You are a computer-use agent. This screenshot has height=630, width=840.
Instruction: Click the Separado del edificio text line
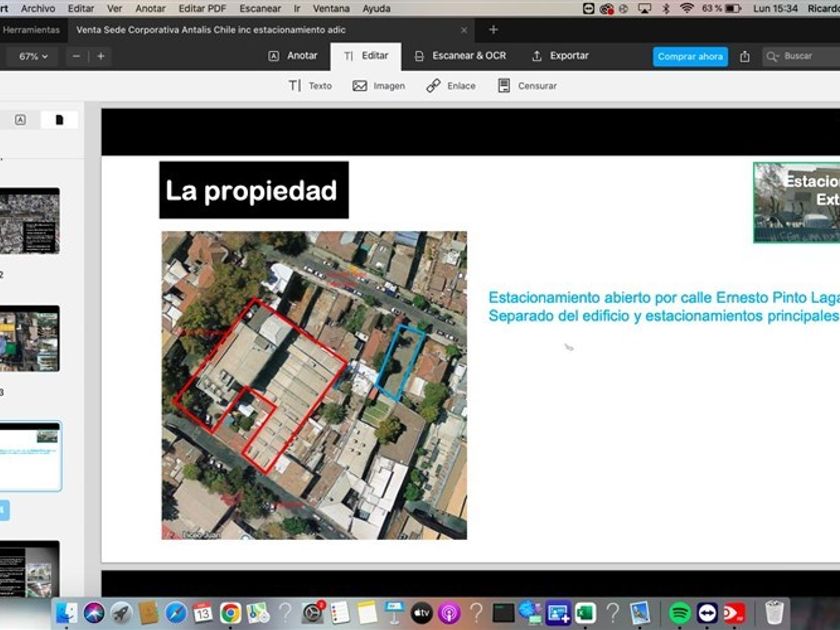click(664, 316)
